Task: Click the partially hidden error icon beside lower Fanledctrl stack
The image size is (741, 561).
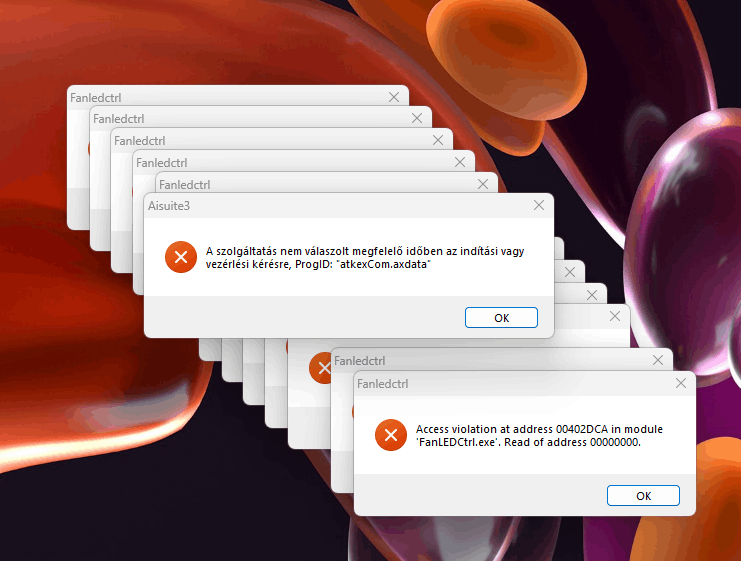Action: pos(320,368)
